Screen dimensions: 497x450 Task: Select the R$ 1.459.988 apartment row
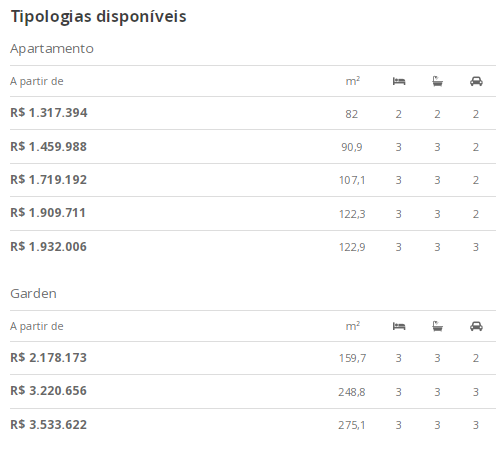click(253, 147)
